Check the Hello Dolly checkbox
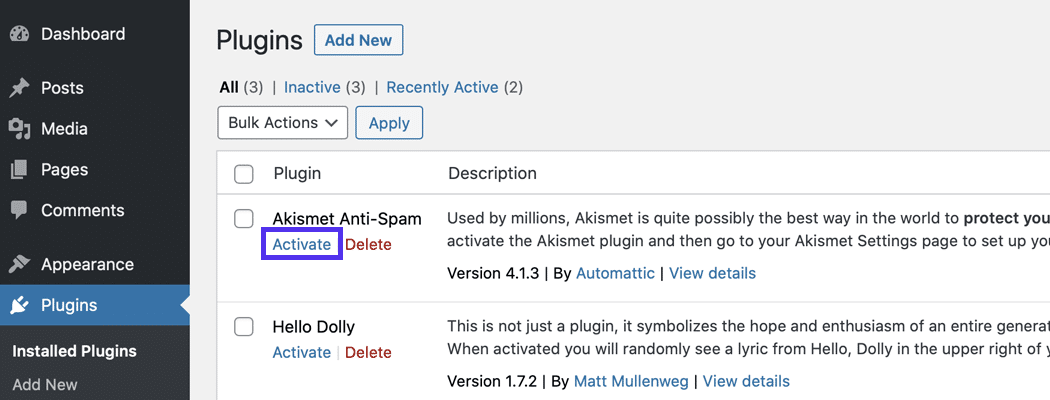The width and height of the screenshot is (1050, 400). tap(244, 327)
